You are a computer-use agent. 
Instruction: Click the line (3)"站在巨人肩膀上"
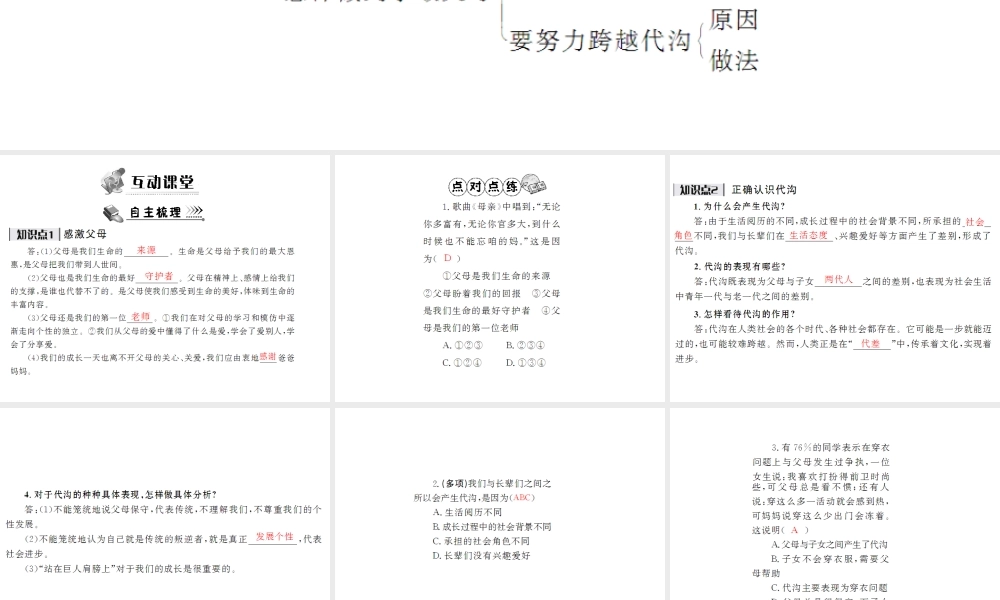tap(131, 569)
